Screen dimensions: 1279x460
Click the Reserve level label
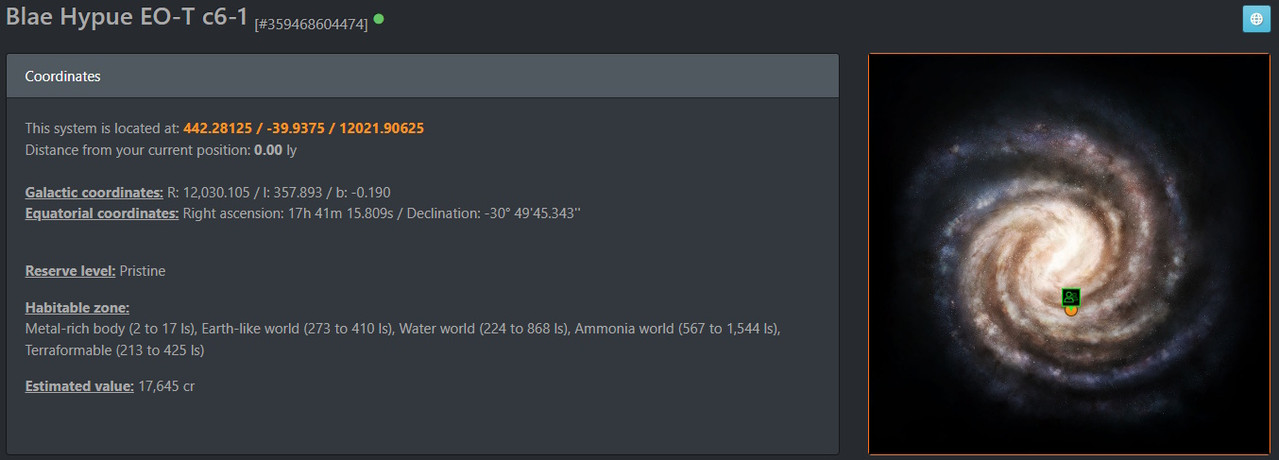point(70,271)
